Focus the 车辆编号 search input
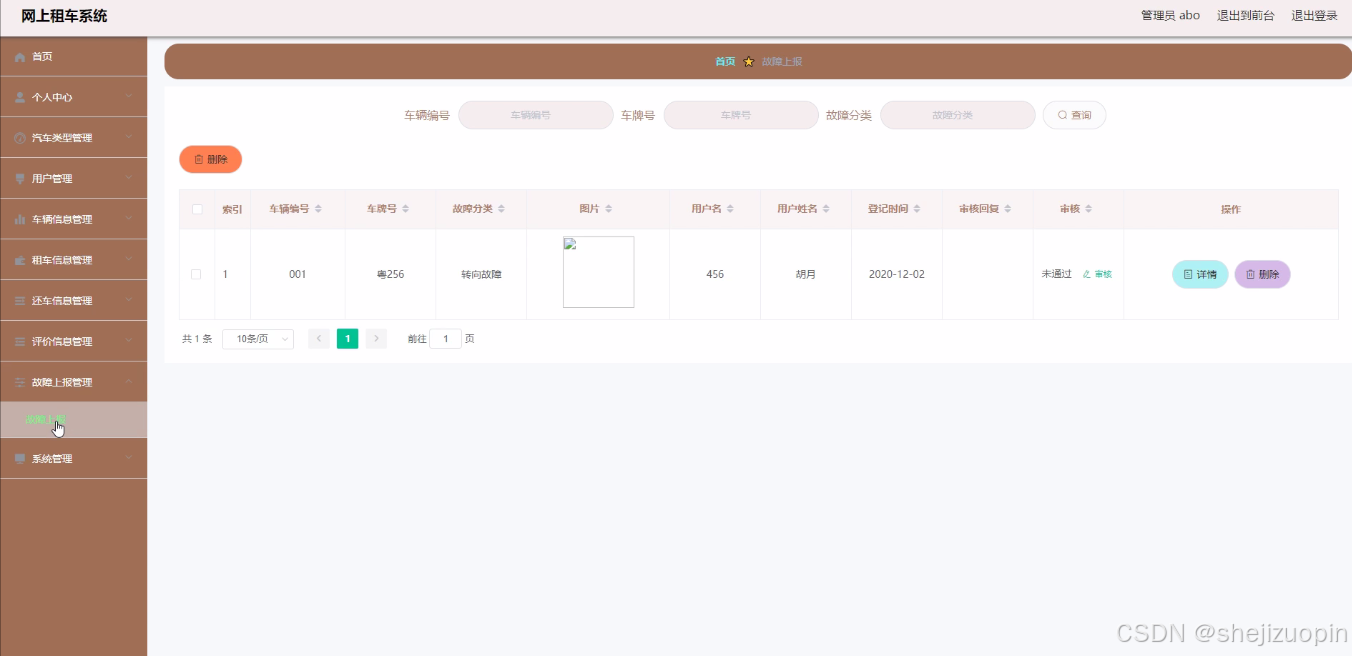 click(536, 115)
